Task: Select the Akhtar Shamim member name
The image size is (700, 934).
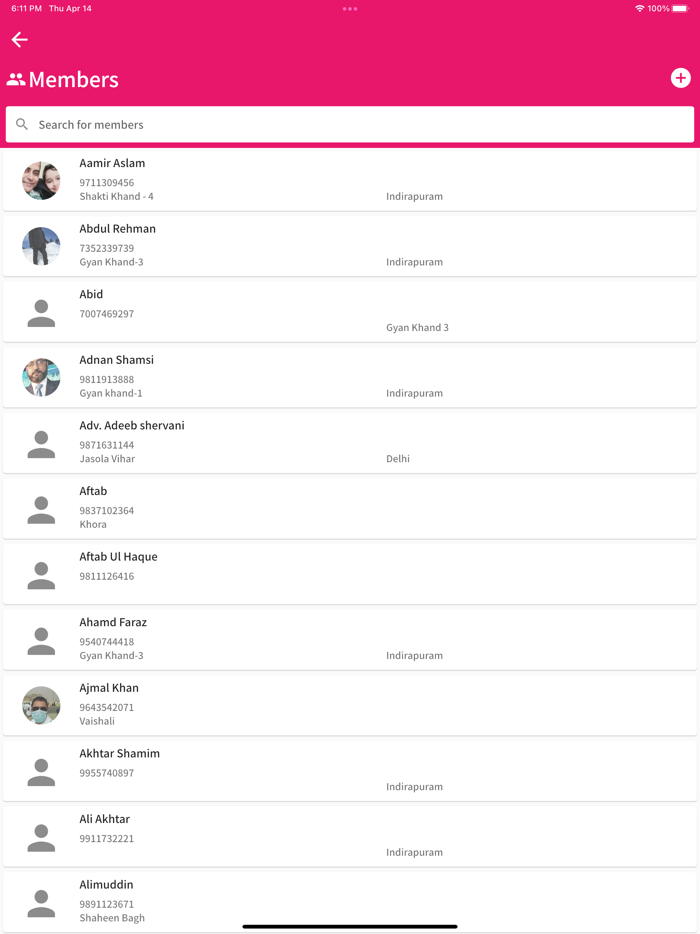Action: (120, 754)
